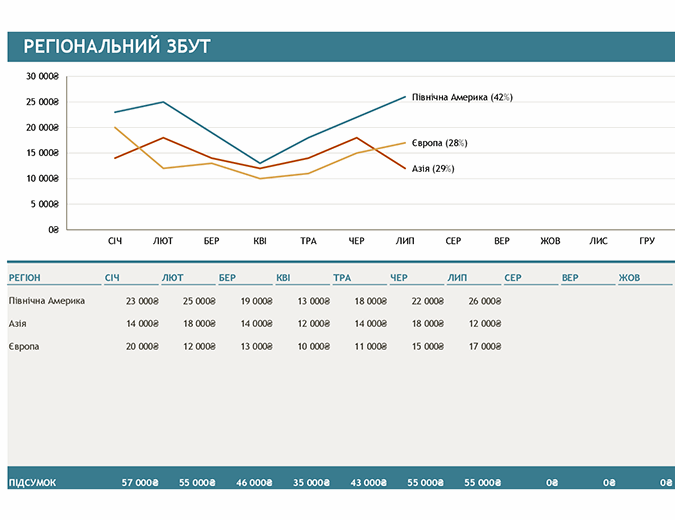Select the 30 000₴ vertical axis label
Viewport: 675px width, 520px height.
42,76
